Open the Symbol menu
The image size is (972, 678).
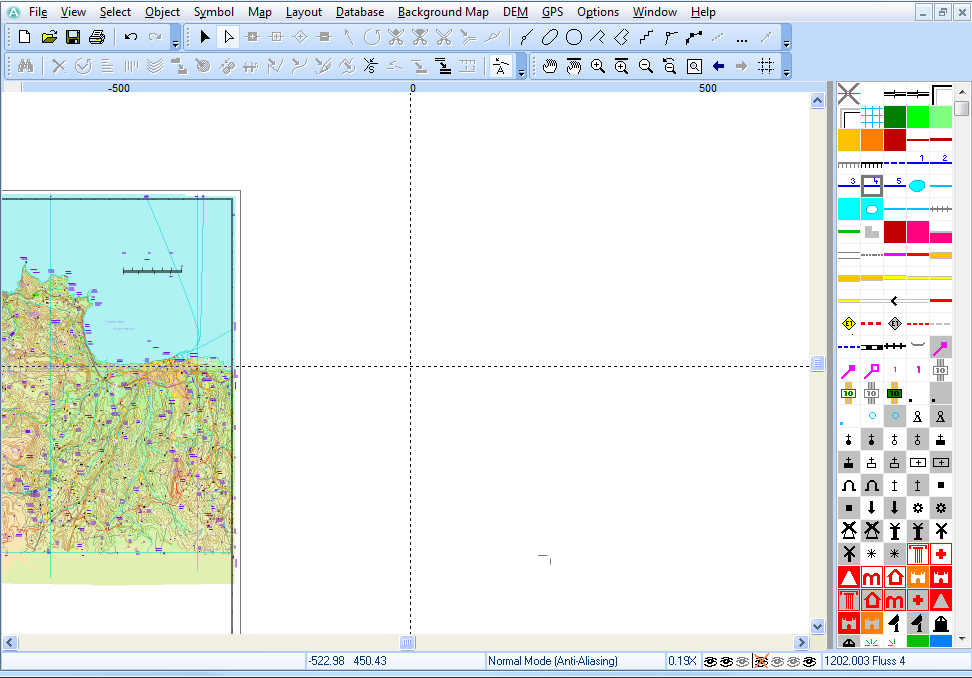(x=214, y=12)
